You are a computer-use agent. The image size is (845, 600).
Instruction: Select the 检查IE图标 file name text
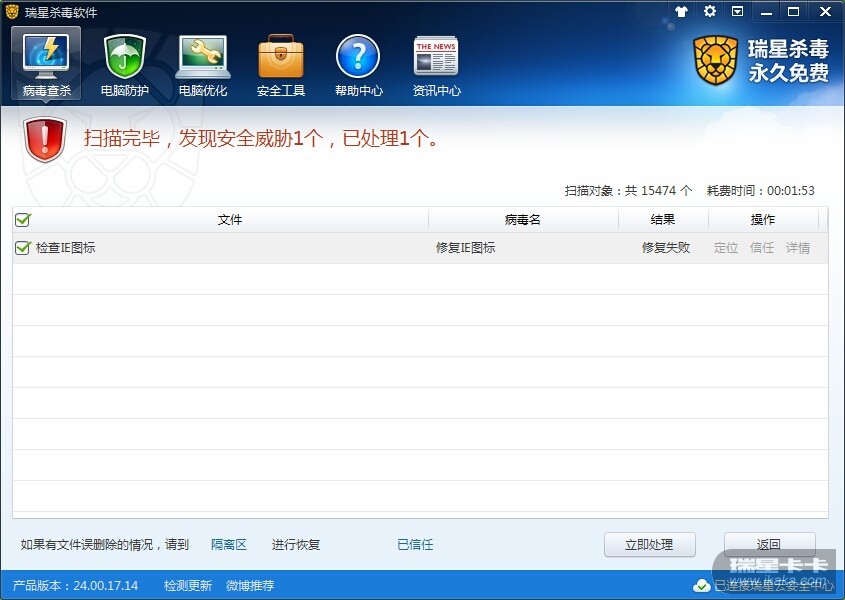pyautogui.click(x=65, y=247)
